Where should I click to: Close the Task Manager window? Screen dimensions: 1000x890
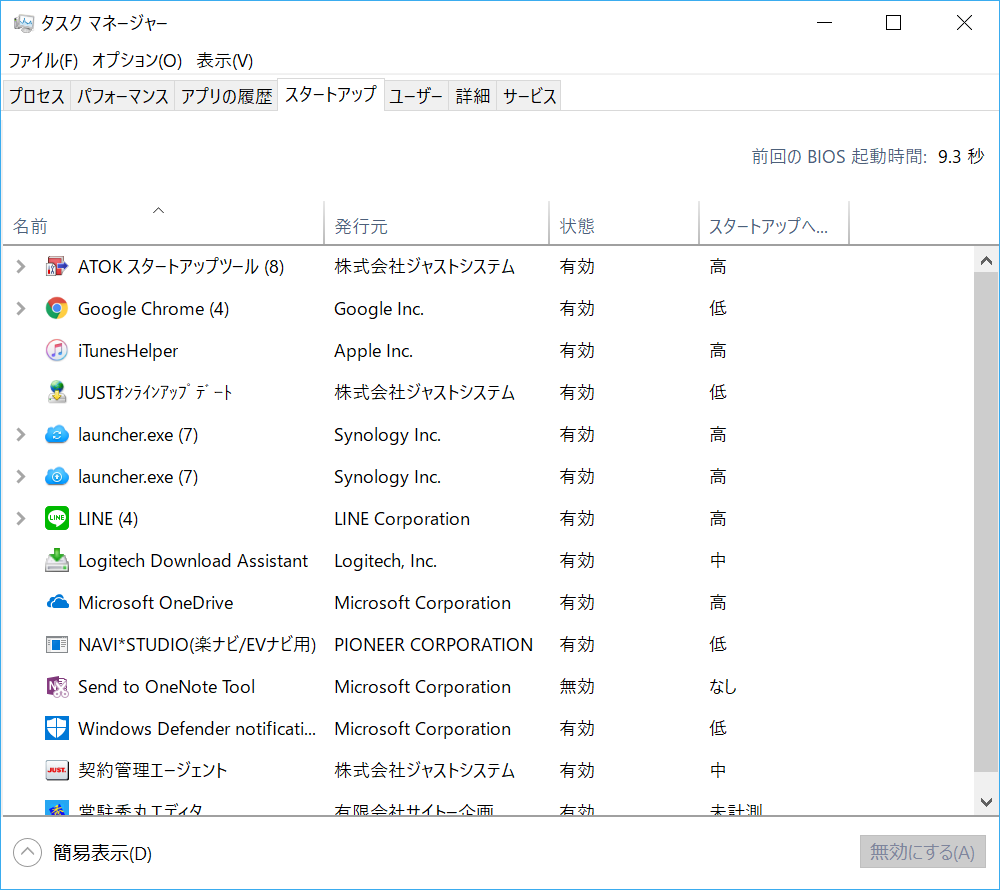964,23
